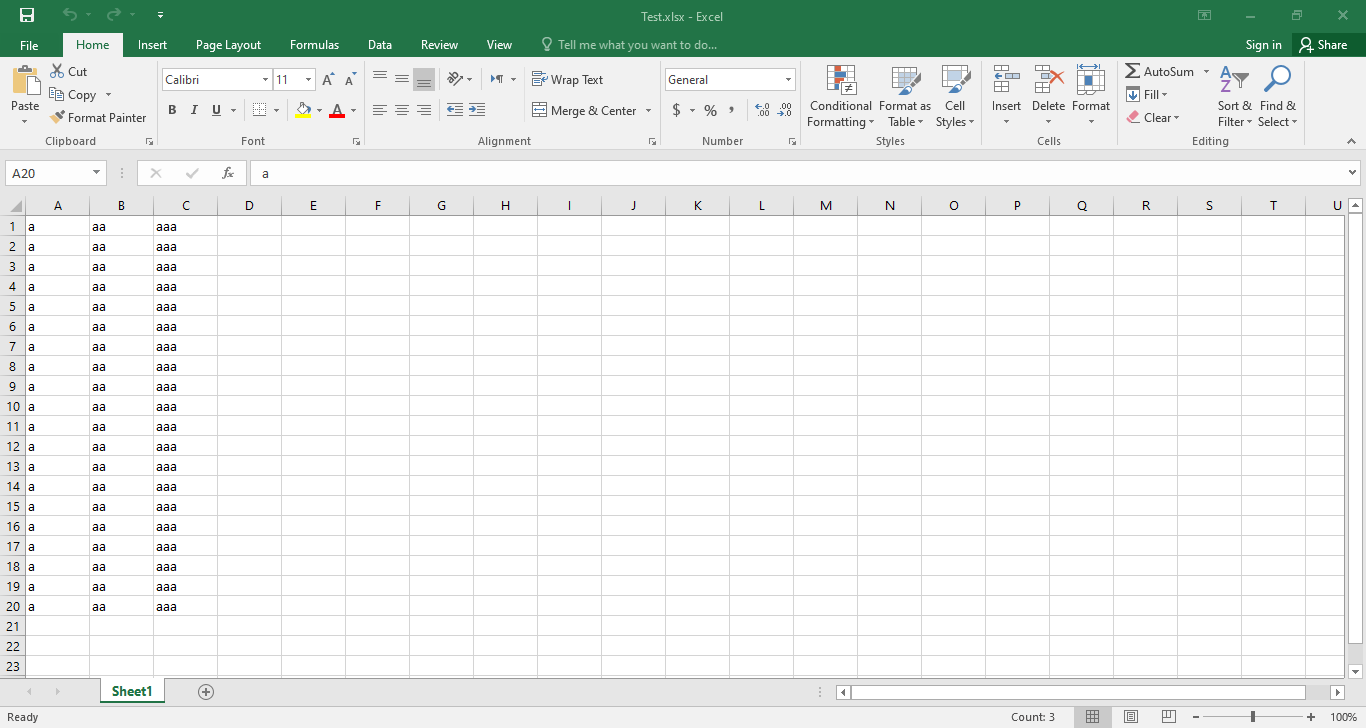
Task: Open the Formulas ribbon tab
Action: point(314,45)
